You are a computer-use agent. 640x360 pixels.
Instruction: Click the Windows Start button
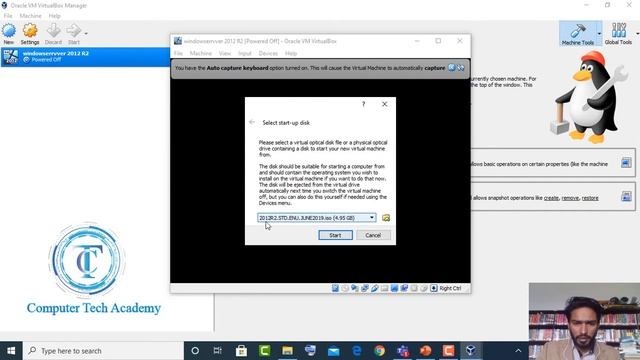click(x=11, y=351)
